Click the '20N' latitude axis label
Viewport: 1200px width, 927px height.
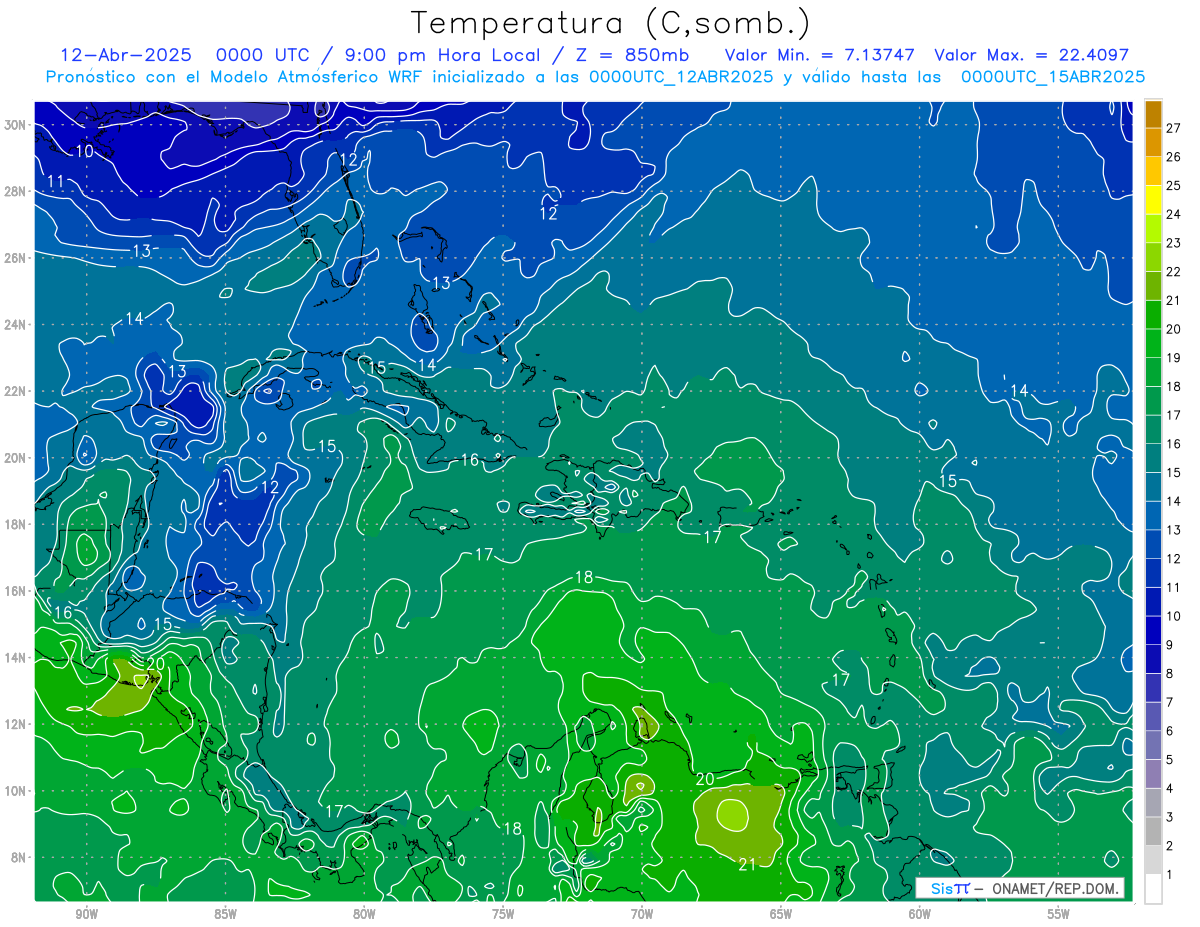point(17,458)
